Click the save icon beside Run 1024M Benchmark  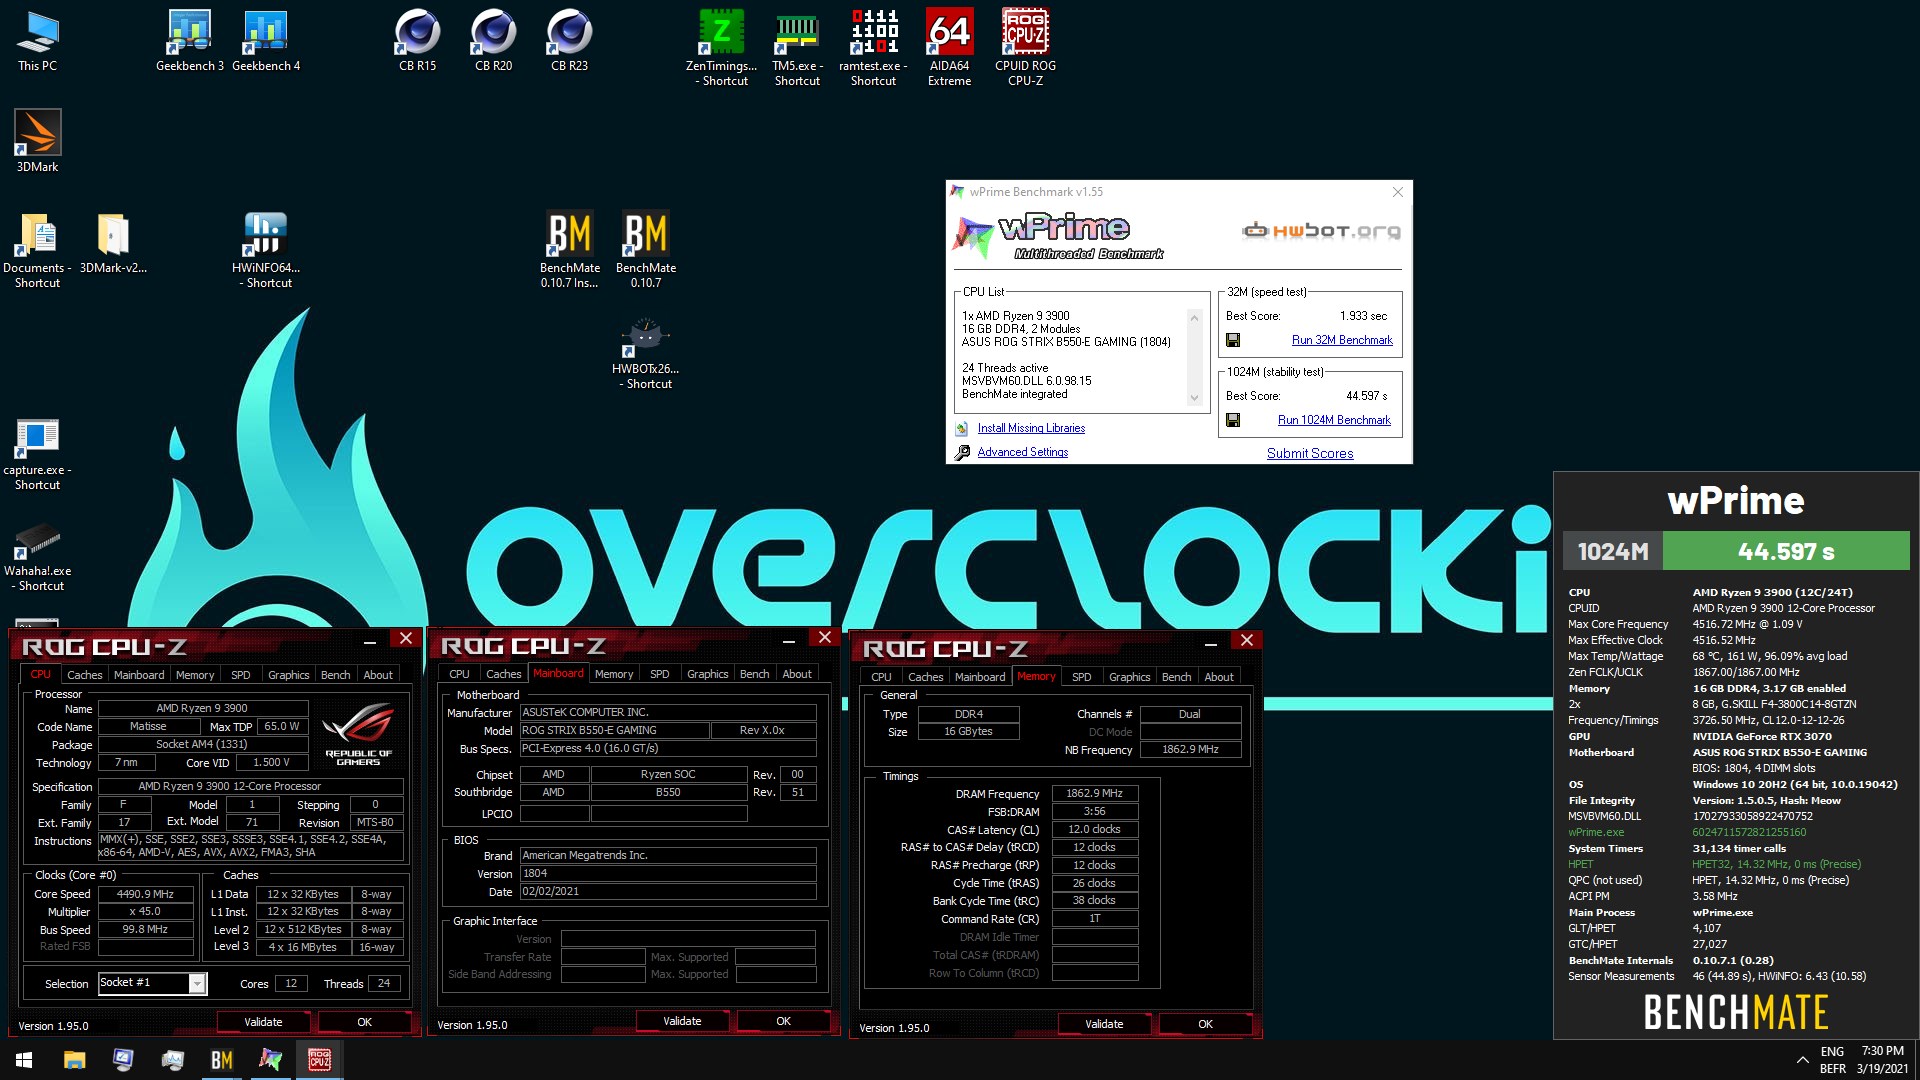click(x=1233, y=420)
